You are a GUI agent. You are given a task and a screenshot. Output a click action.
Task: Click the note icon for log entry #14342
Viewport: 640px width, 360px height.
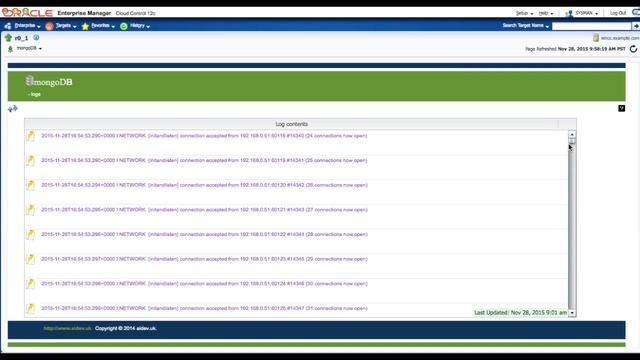[x=31, y=185]
